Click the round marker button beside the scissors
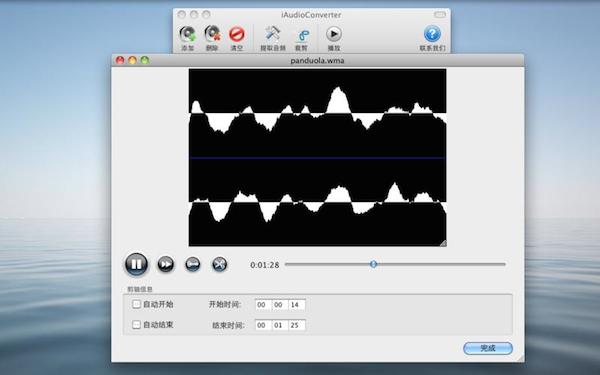Screen dimensions: 600x375 point(192,264)
